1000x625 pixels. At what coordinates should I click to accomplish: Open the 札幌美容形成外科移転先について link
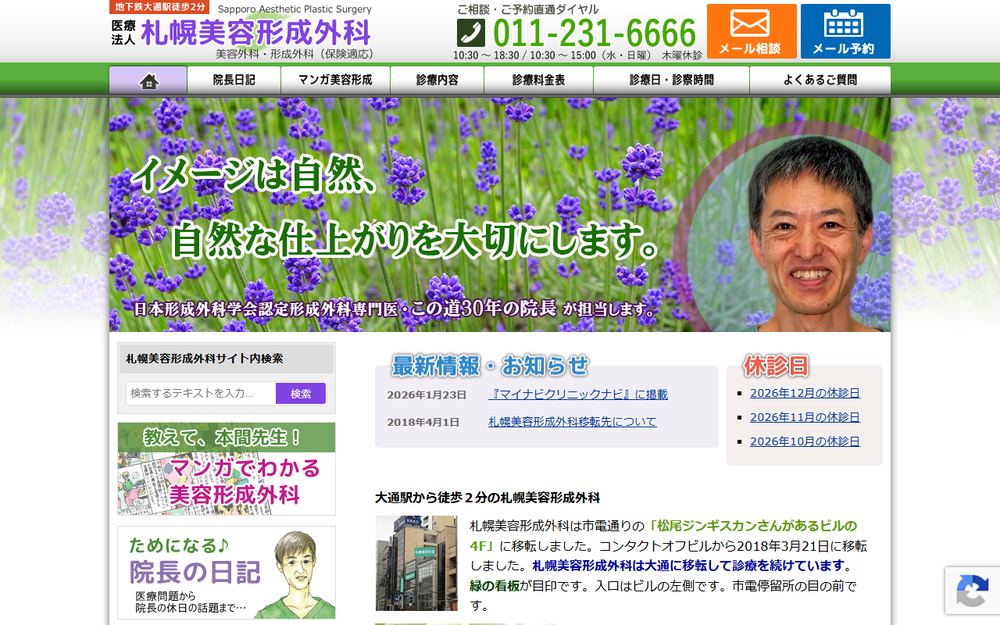point(572,422)
